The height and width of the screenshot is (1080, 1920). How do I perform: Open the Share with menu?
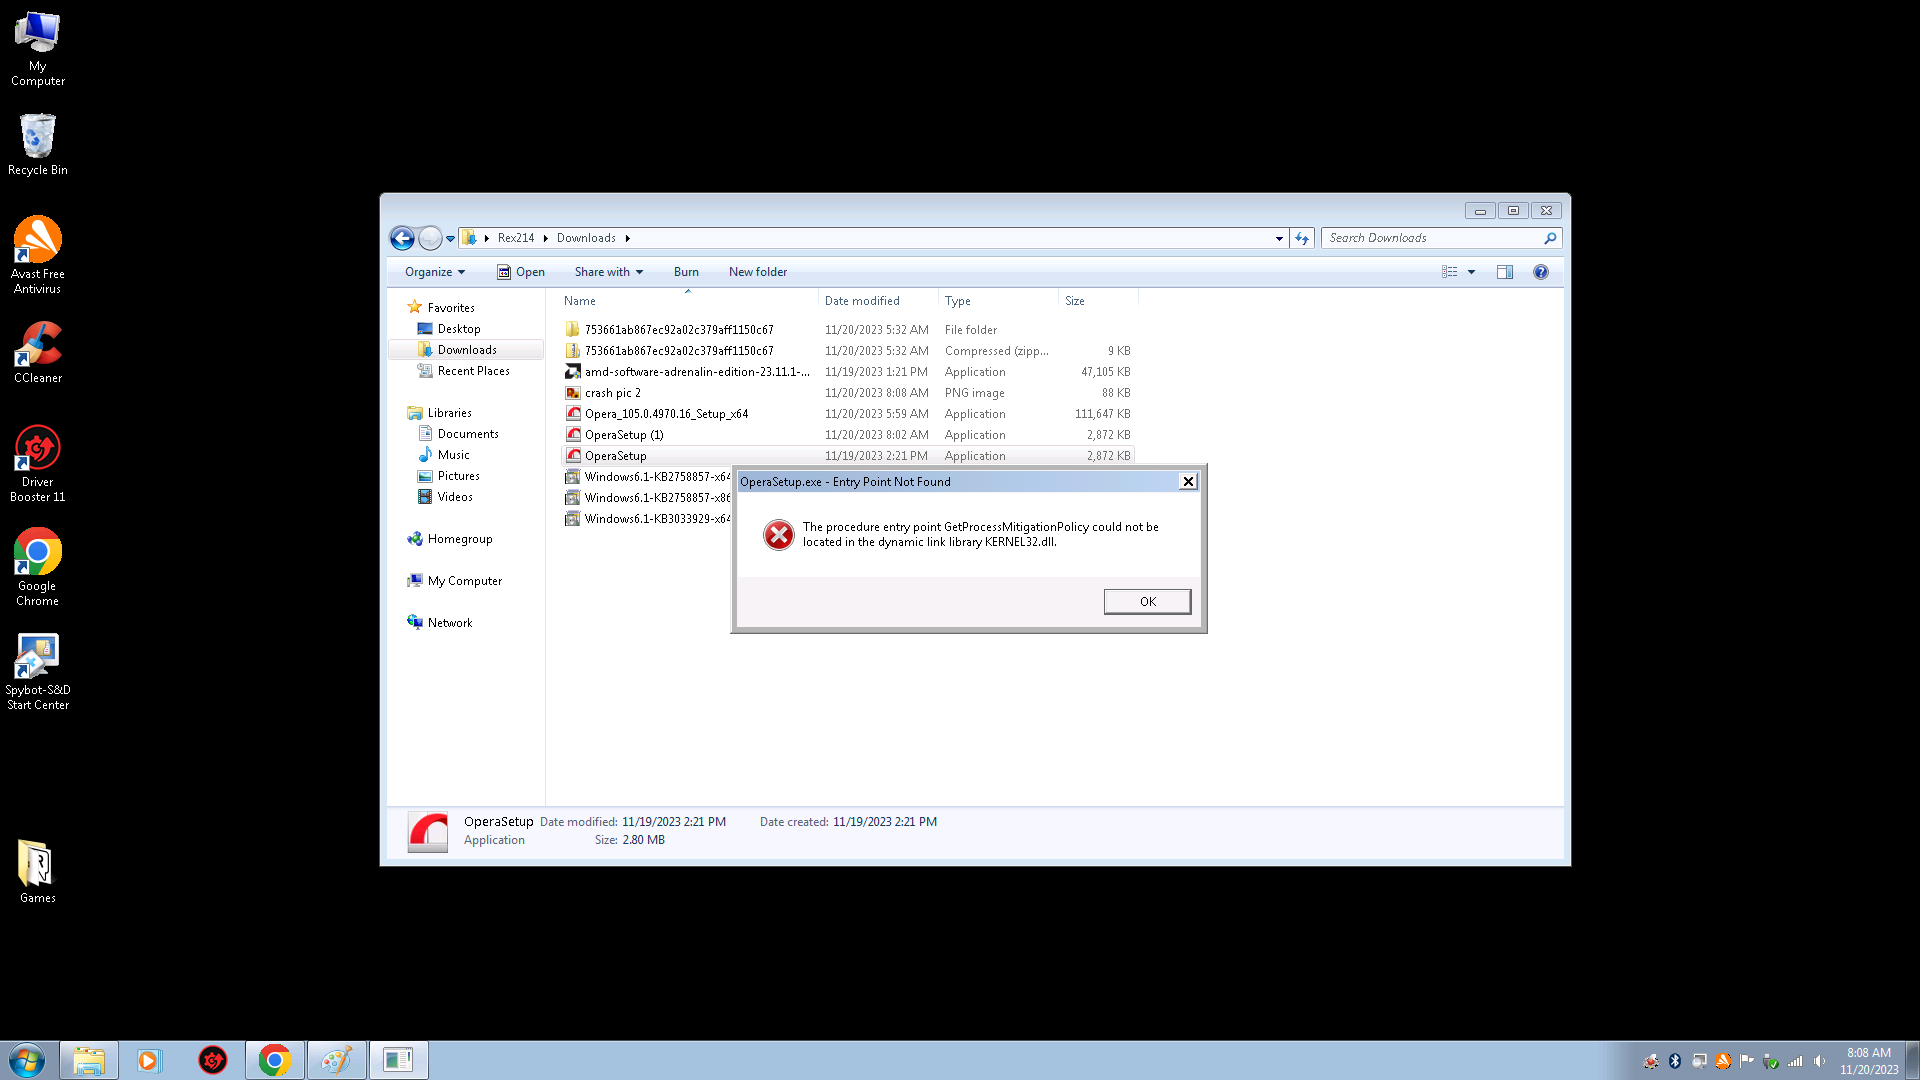coord(608,272)
